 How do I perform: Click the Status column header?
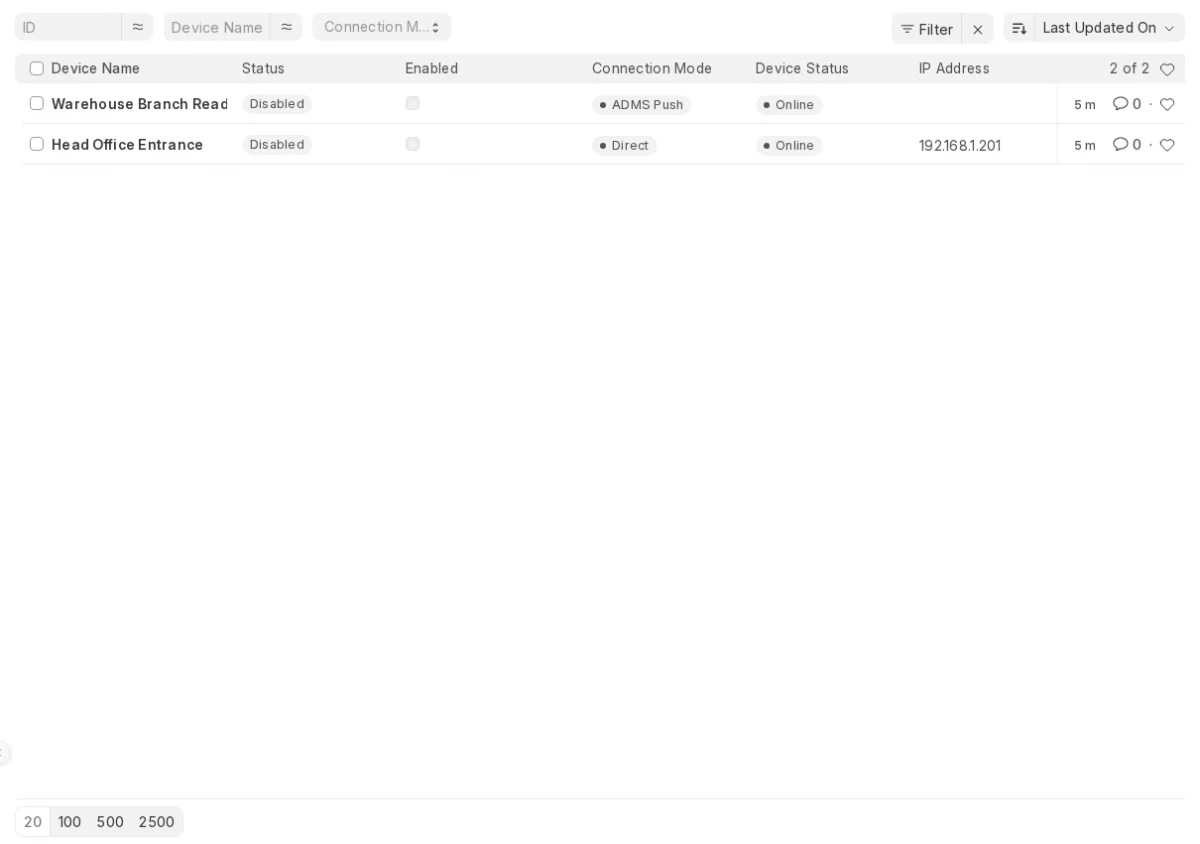click(x=263, y=69)
